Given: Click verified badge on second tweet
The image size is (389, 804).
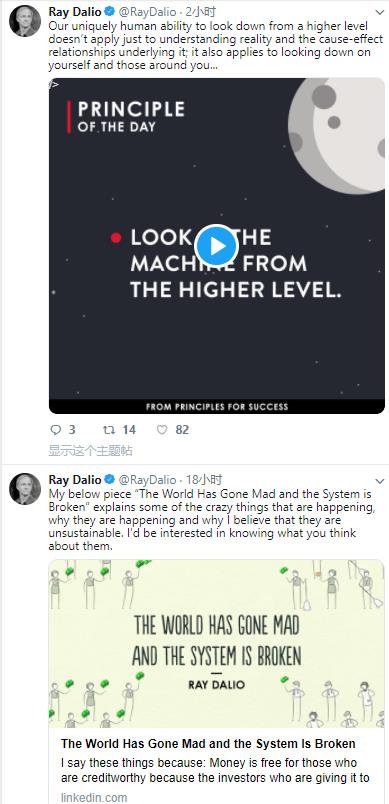Looking at the screenshot, I should (109, 479).
